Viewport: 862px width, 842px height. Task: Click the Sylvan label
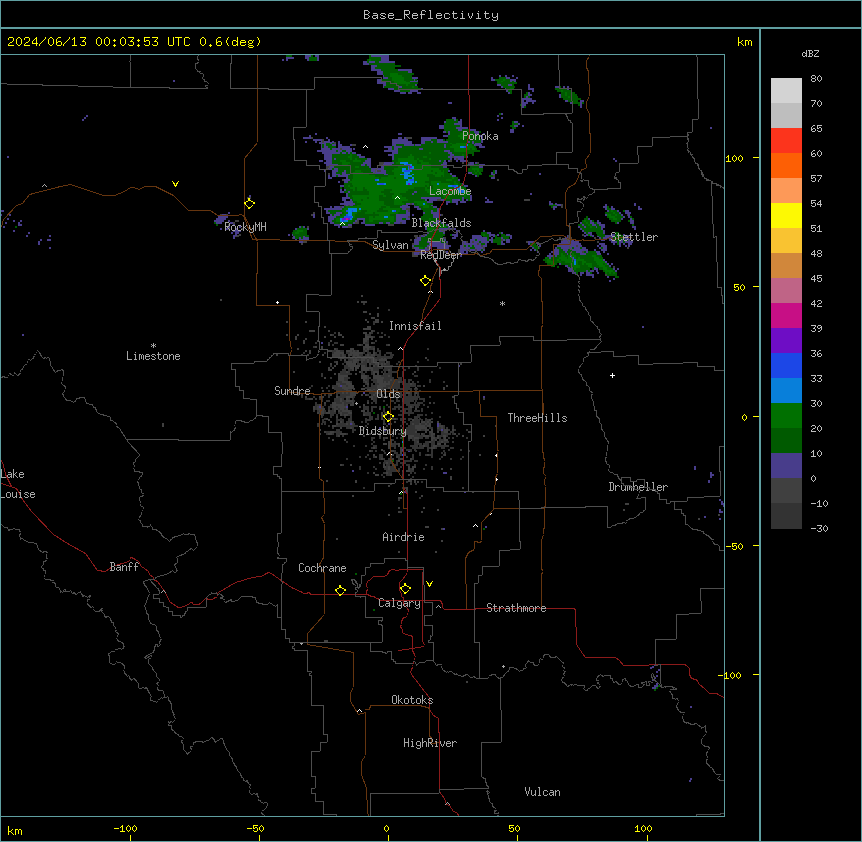(x=390, y=245)
